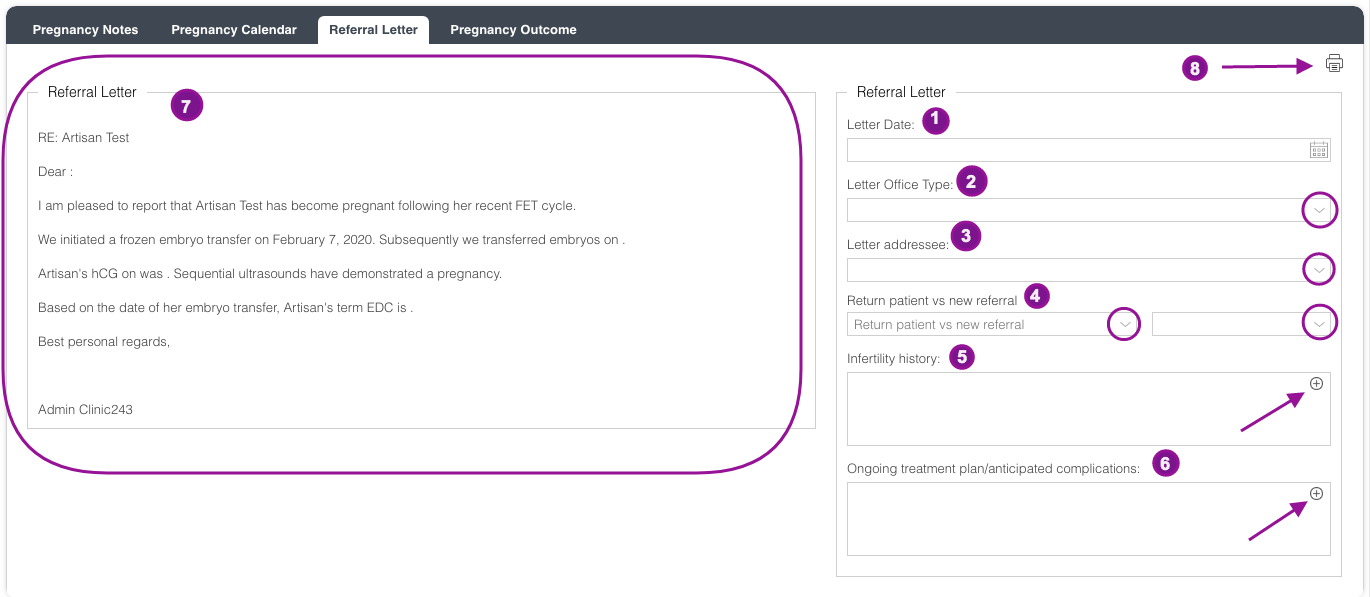
Task: Switch to the Pregnancy Notes tab
Action: [x=85, y=30]
